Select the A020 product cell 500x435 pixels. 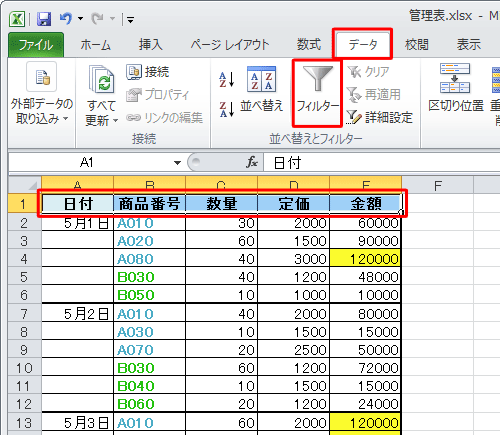[x=149, y=240]
